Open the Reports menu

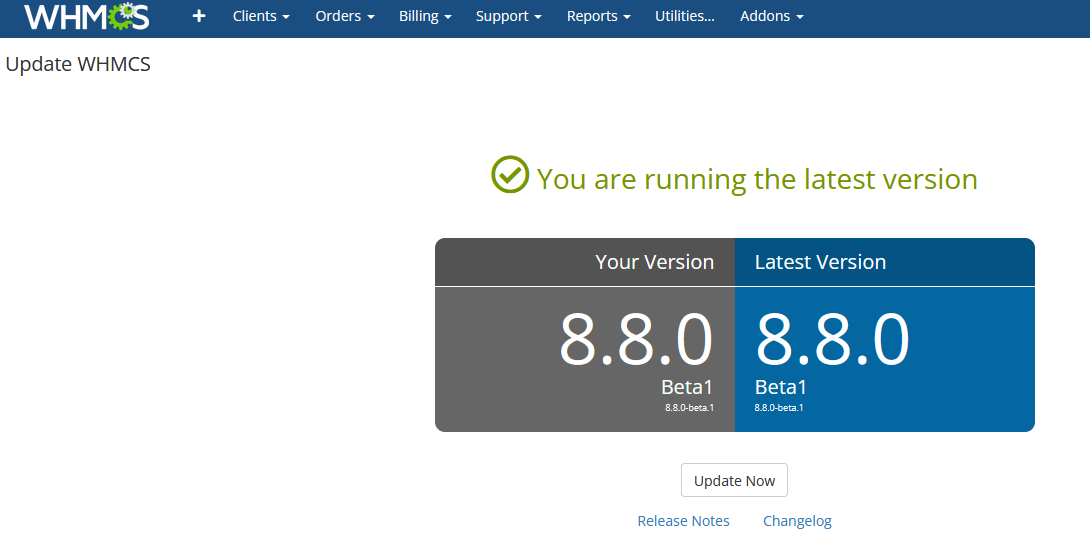(x=599, y=16)
